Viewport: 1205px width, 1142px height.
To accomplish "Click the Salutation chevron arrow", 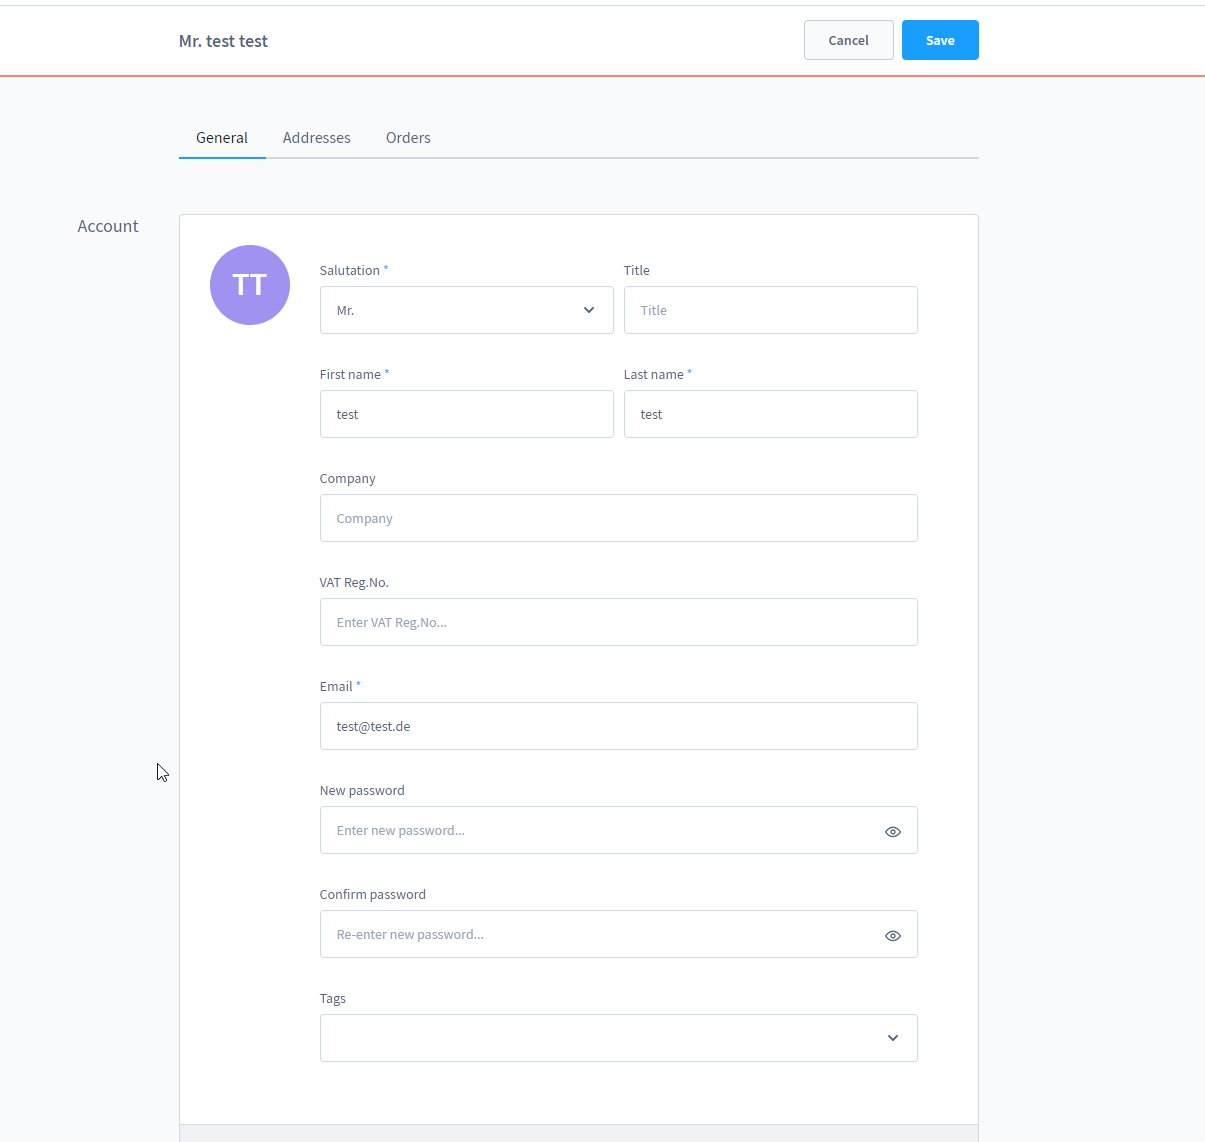I will [589, 310].
